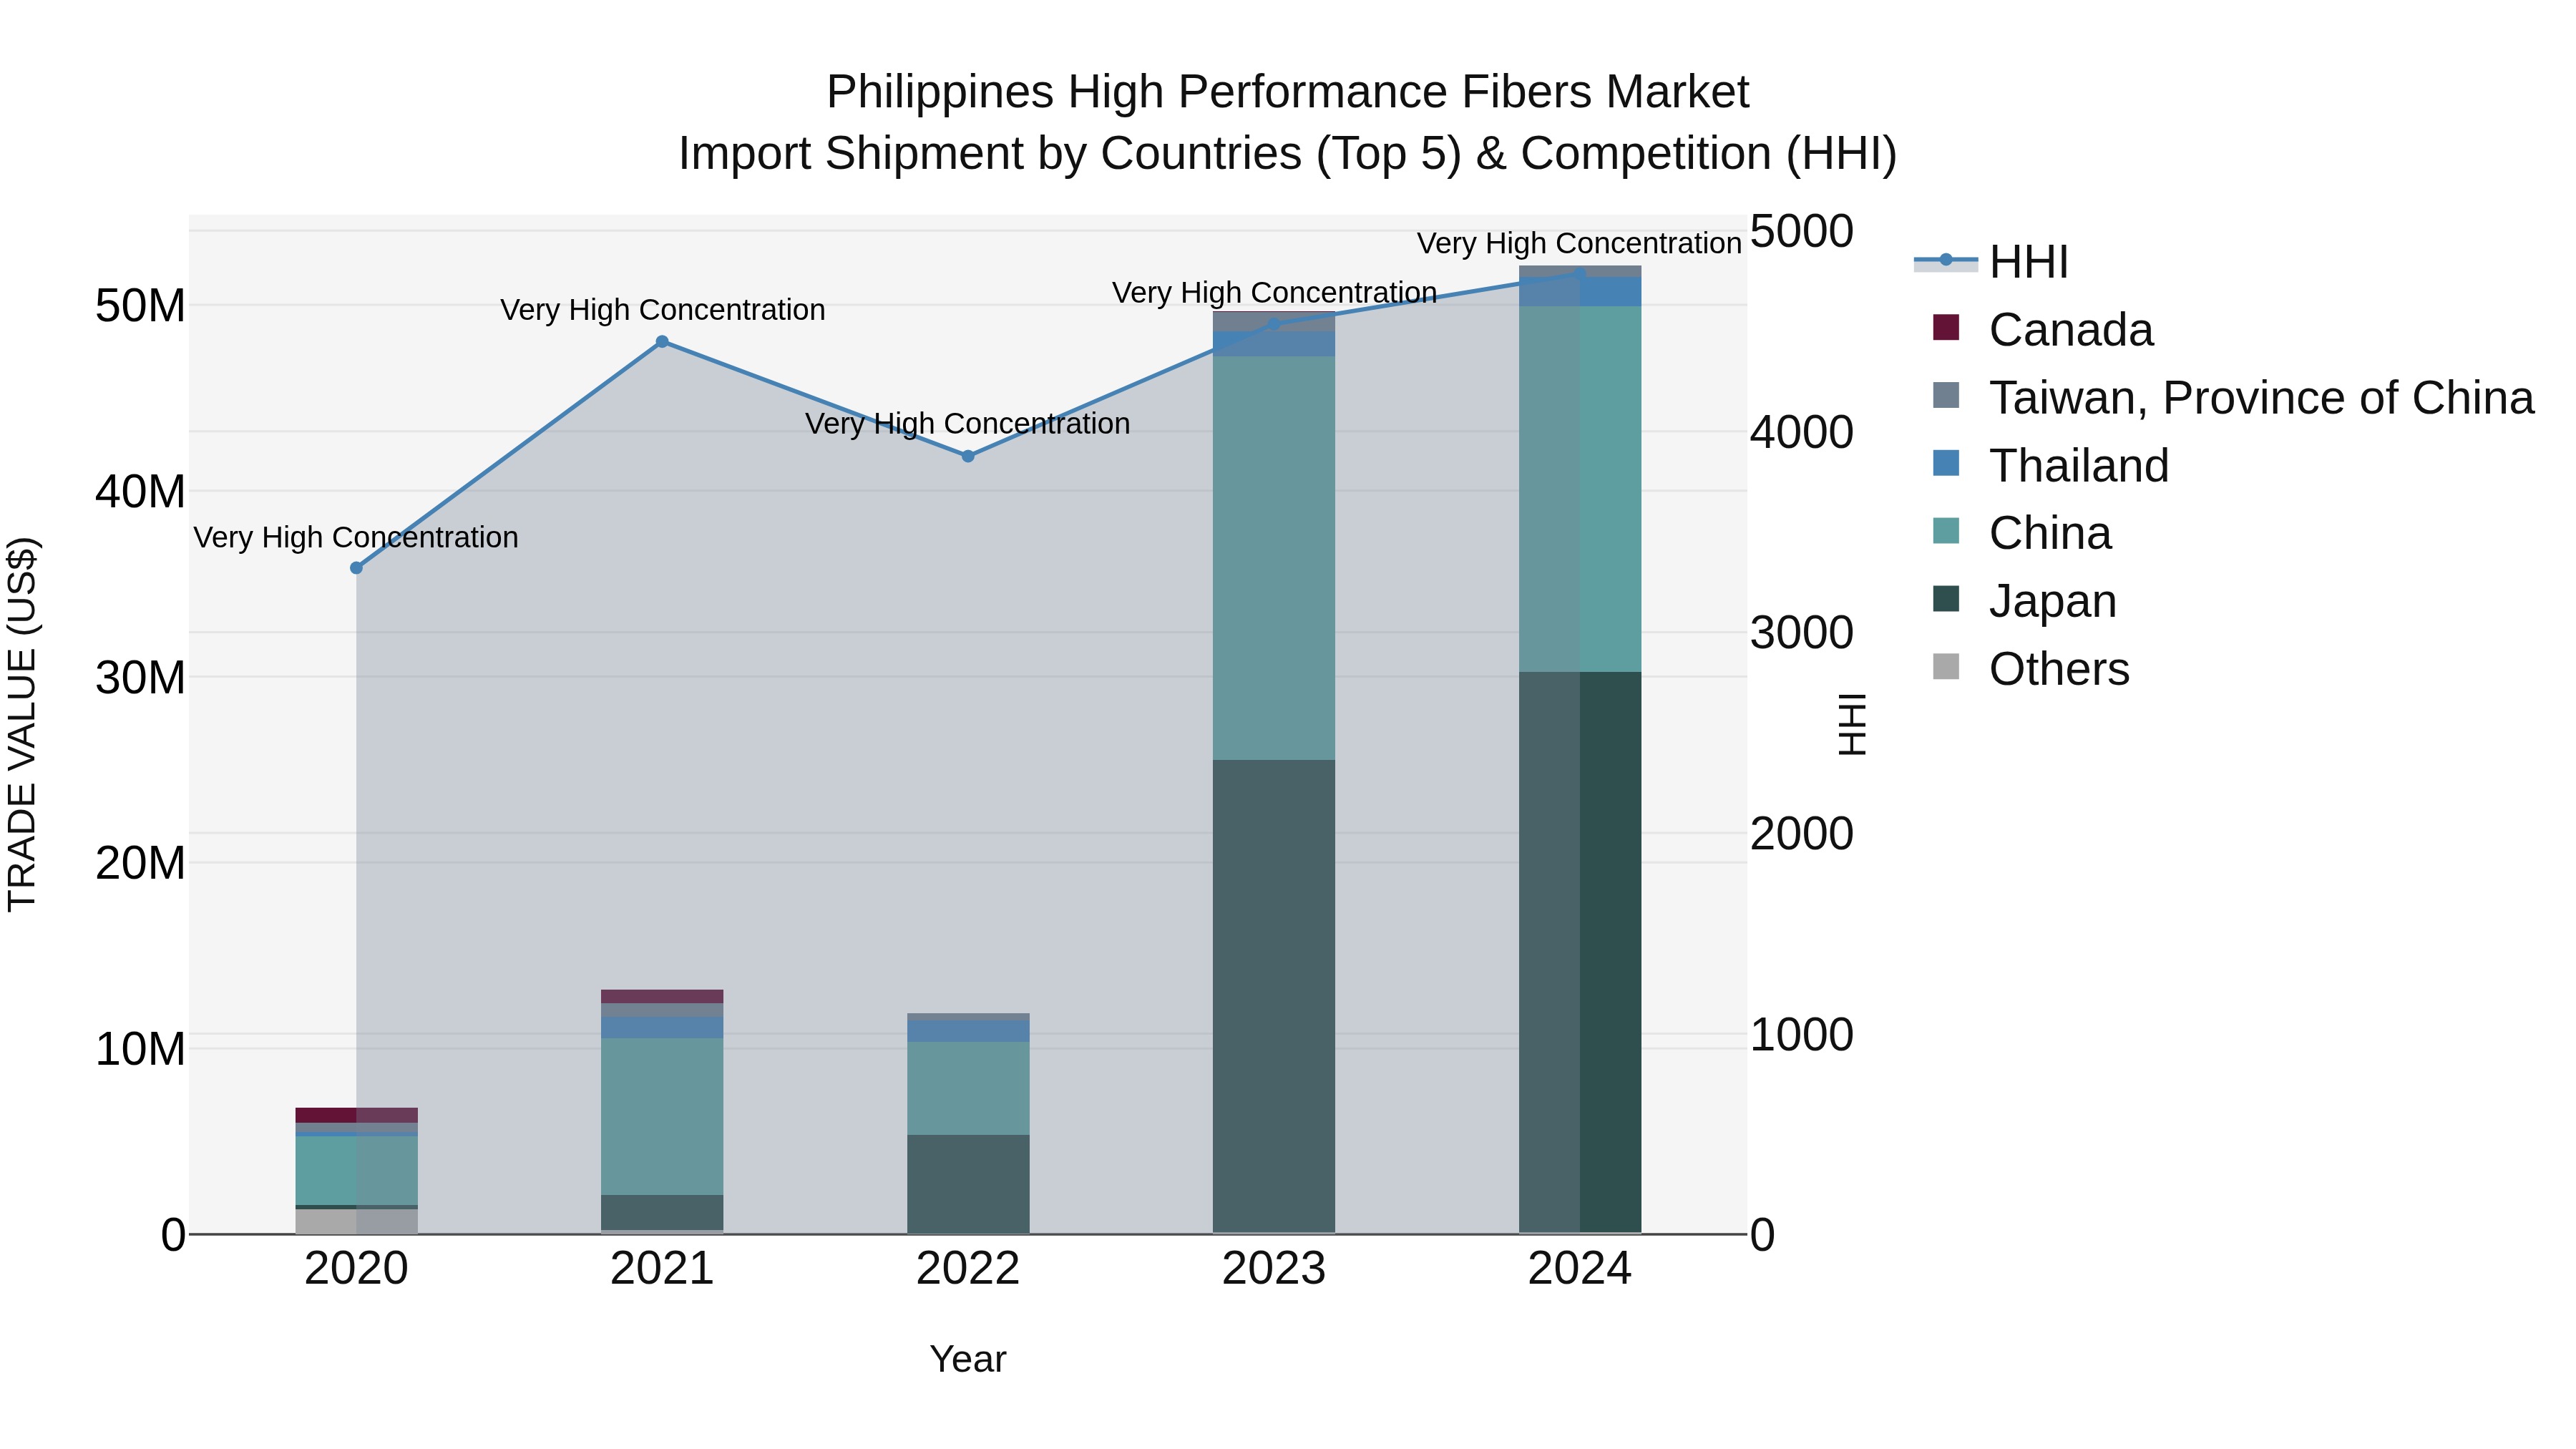Click 'Very High Concentration' annotation above 2022
Image resolution: width=2576 pixels, height=1449 pixels.
coord(968,424)
